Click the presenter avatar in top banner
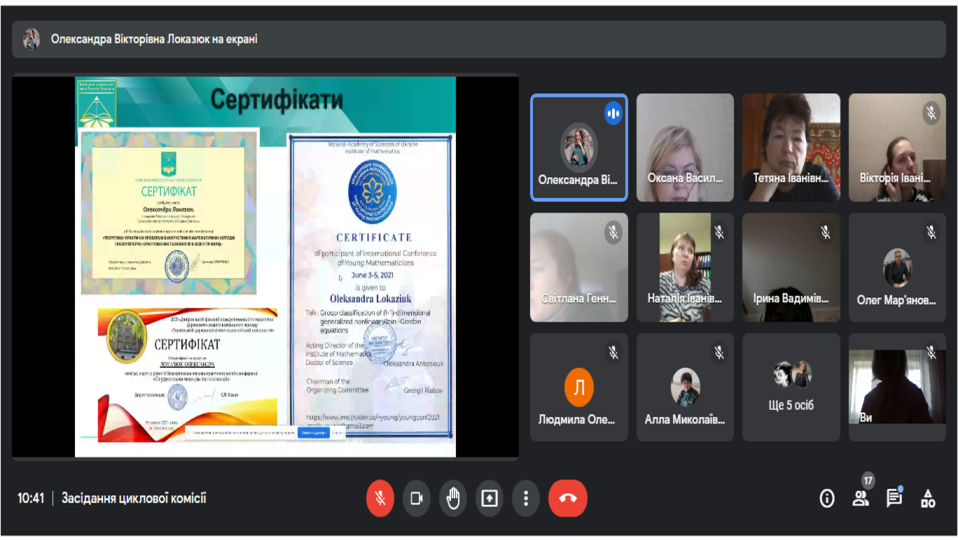958x540 pixels. click(x=31, y=39)
